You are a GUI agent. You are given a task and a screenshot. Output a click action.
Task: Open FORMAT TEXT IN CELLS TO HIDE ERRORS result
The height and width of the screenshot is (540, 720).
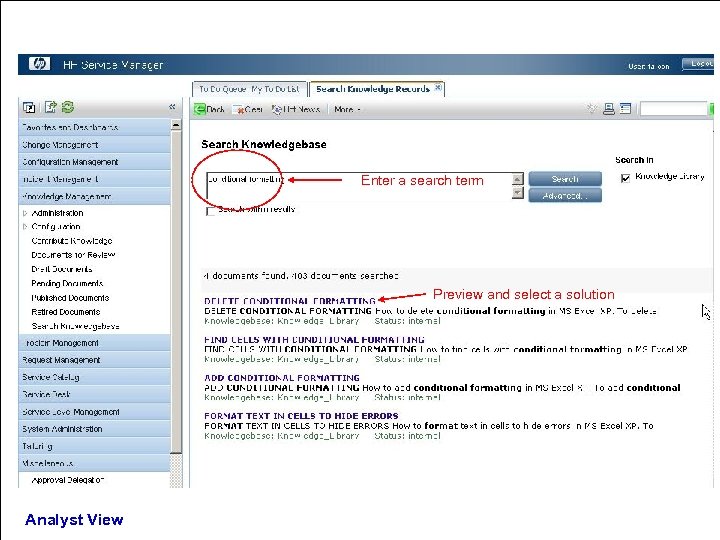pyautogui.click(x=301, y=416)
